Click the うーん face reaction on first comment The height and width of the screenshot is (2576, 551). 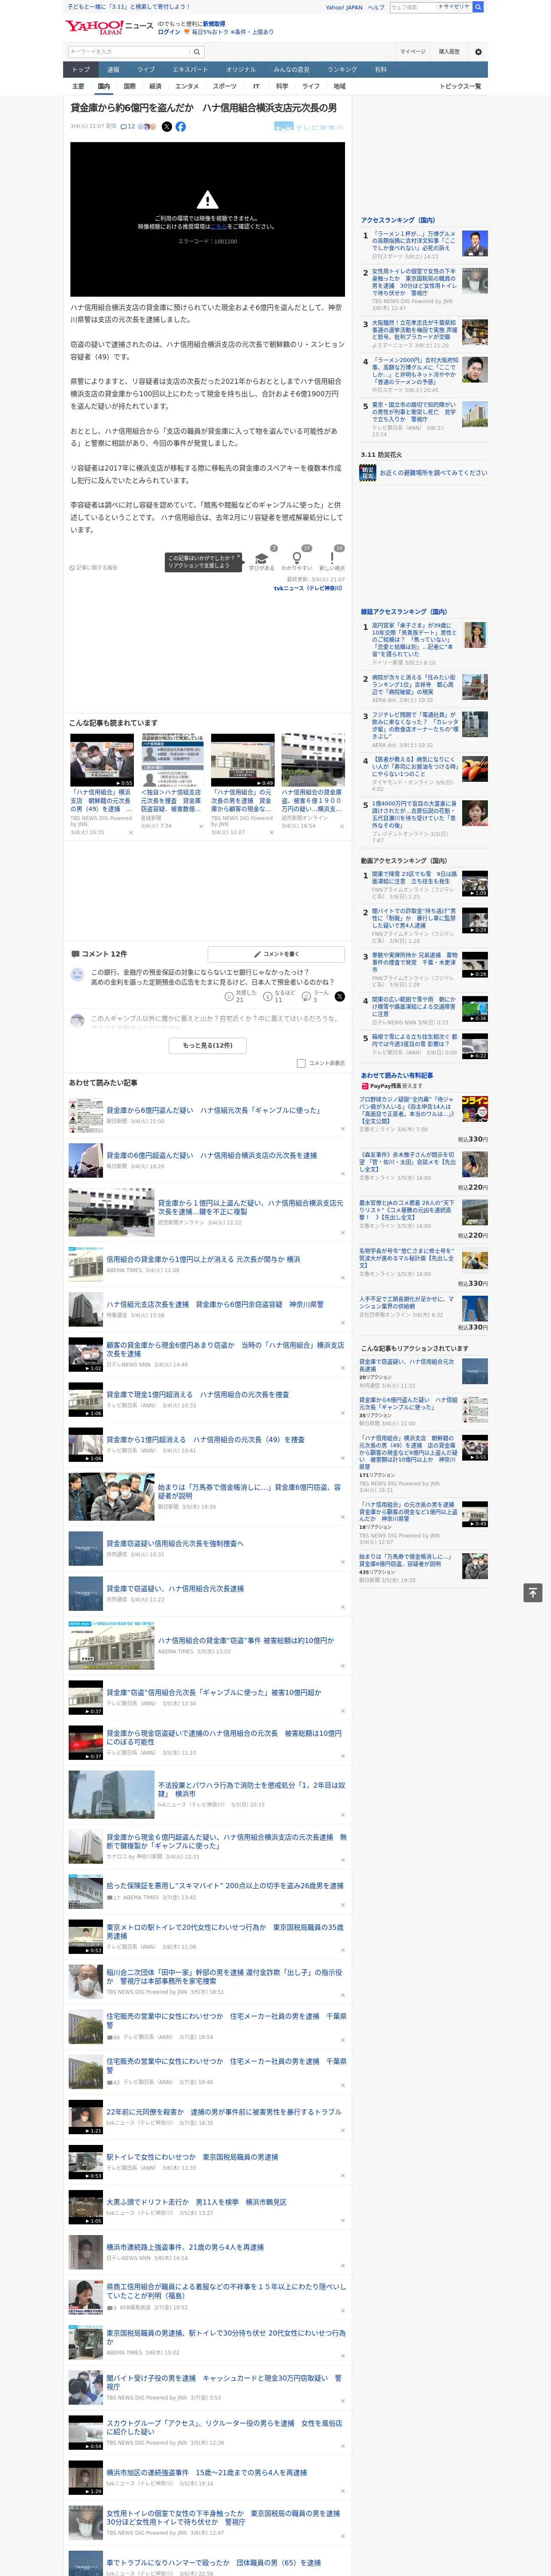[x=307, y=997]
